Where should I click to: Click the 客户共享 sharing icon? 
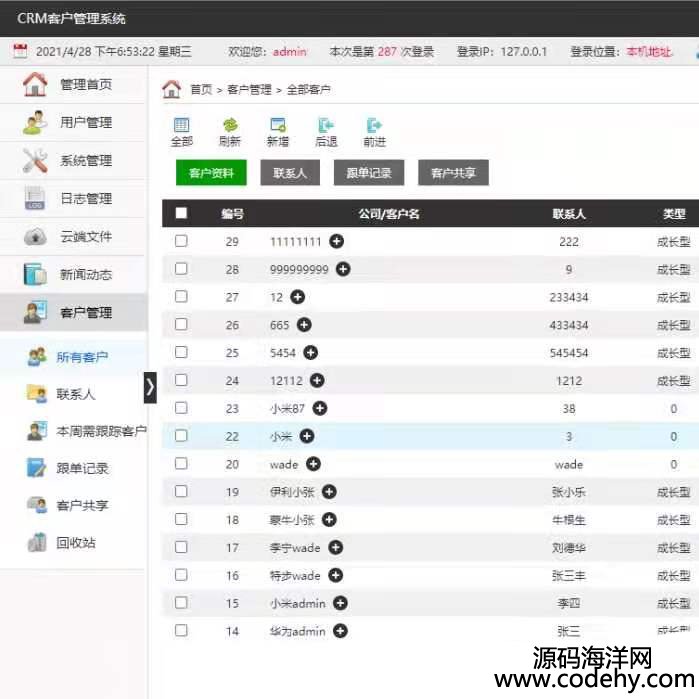pyautogui.click(x=37, y=505)
